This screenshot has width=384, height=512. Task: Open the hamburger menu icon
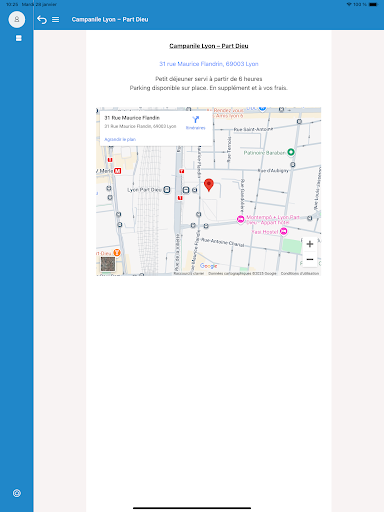pos(56,20)
